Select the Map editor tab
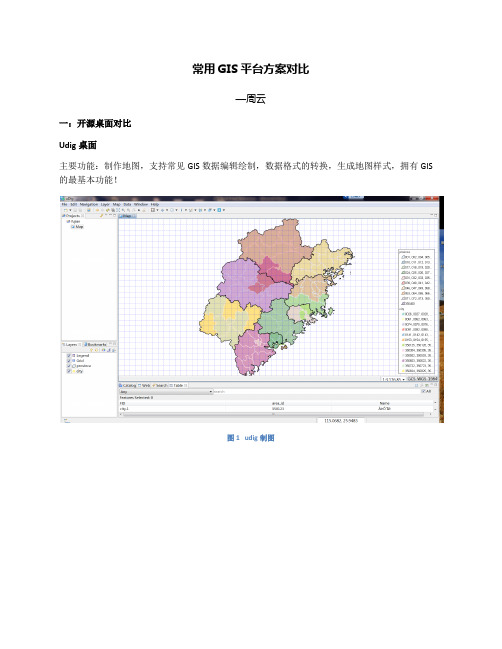 point(127,215)
